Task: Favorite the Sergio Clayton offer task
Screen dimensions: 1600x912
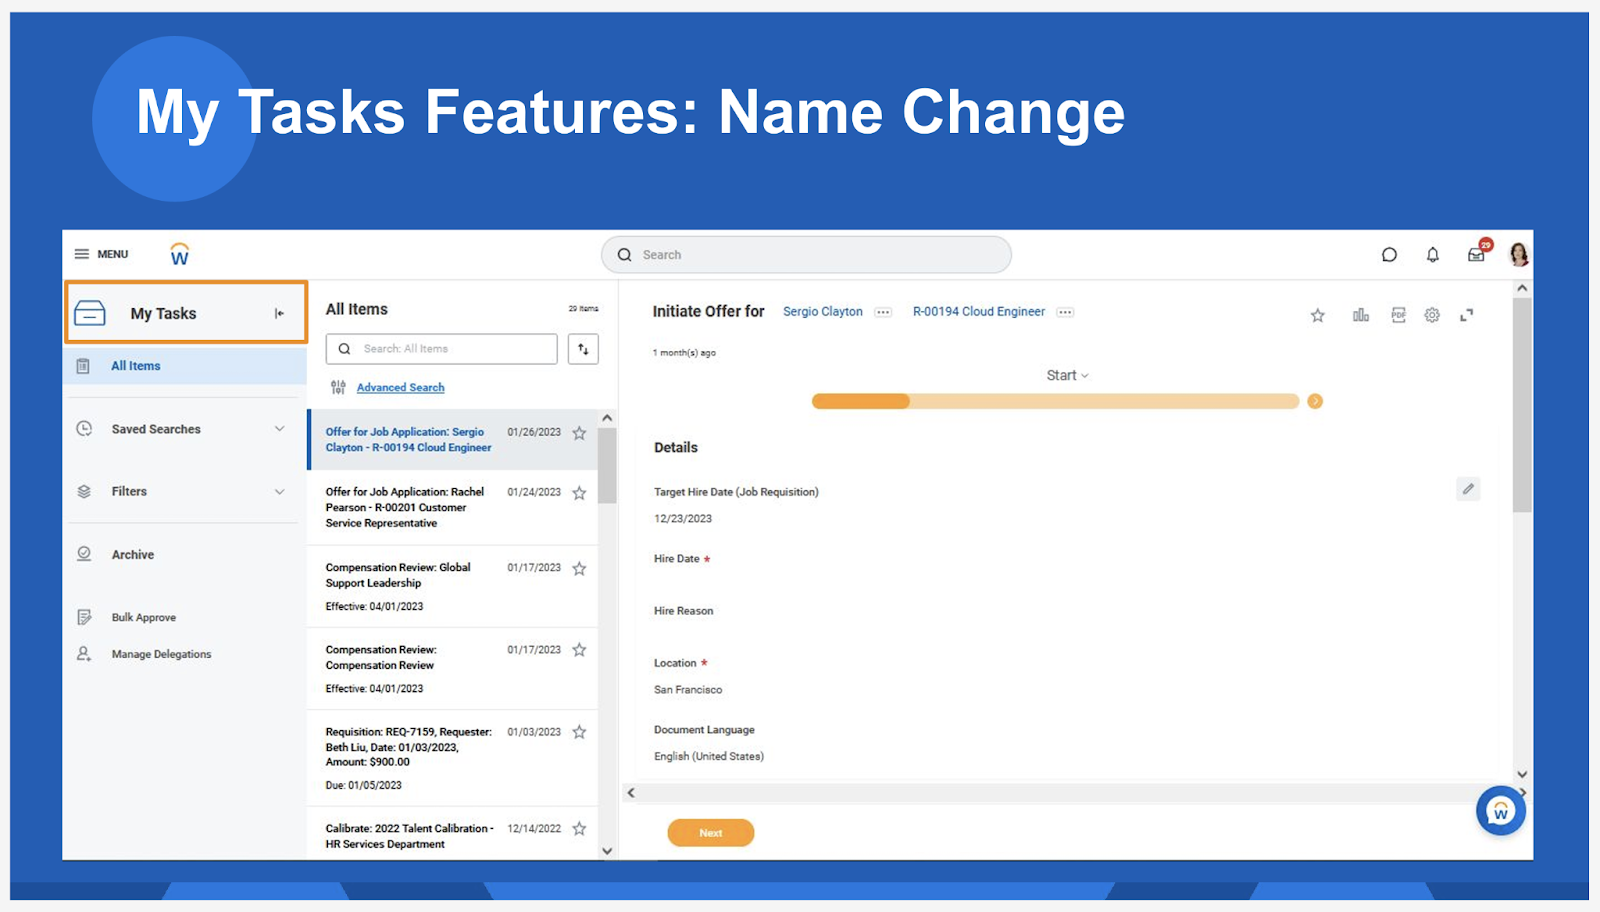Action: click(x=579, y=433)
